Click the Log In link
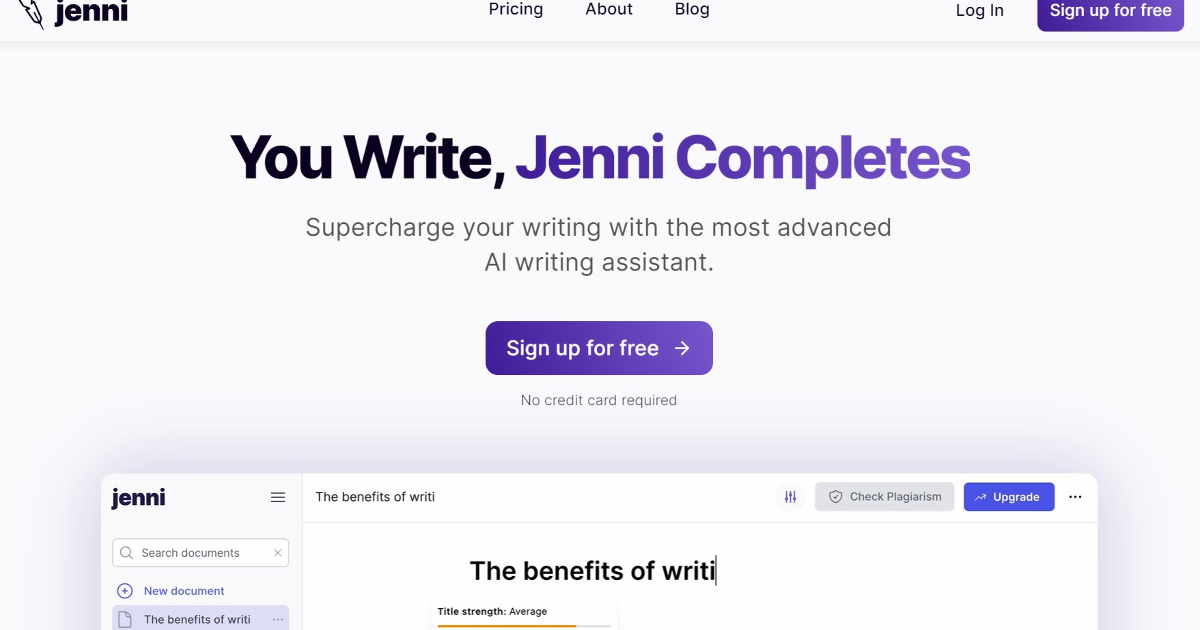This screenshot has height=630, width=1200. (x=978, y=11)
